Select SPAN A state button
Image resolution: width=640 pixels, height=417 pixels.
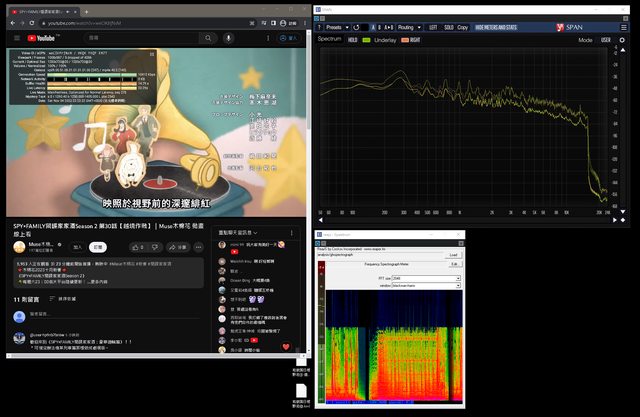373,27
